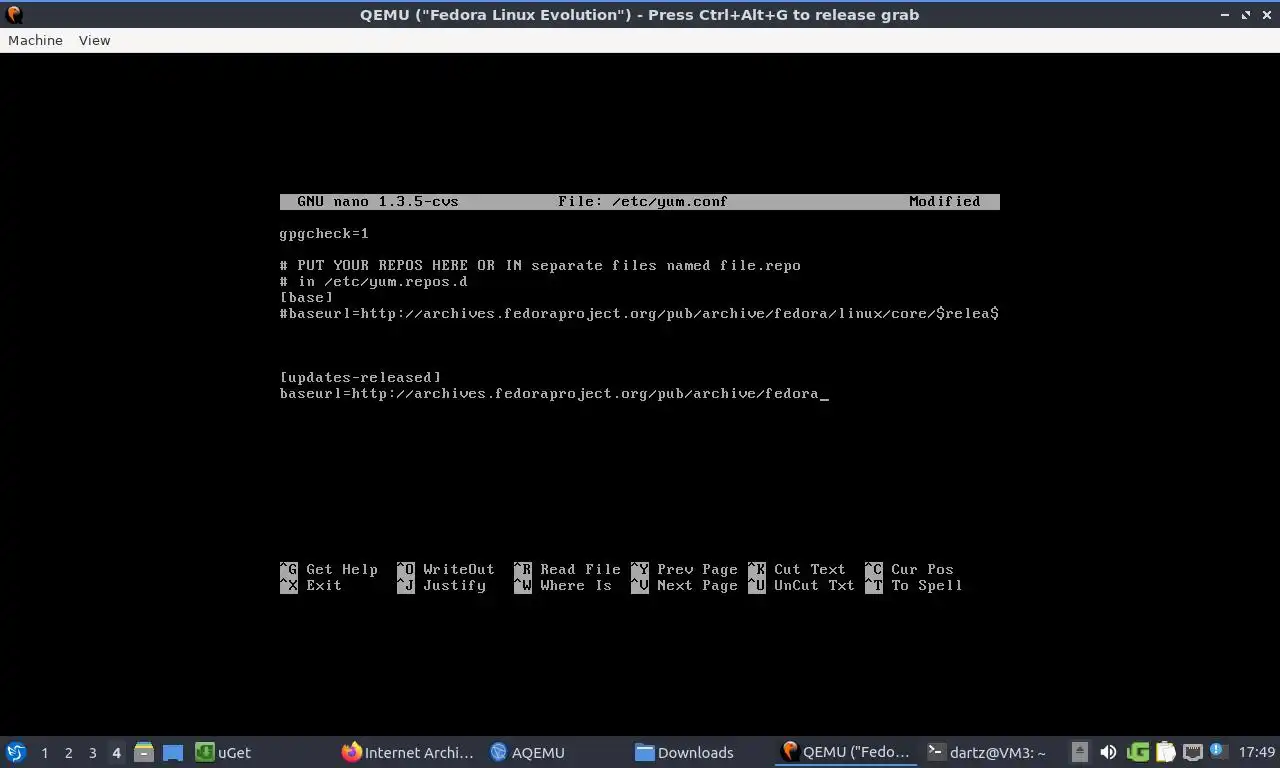Click the QEMU logo in title bar

tap(14, 14)
